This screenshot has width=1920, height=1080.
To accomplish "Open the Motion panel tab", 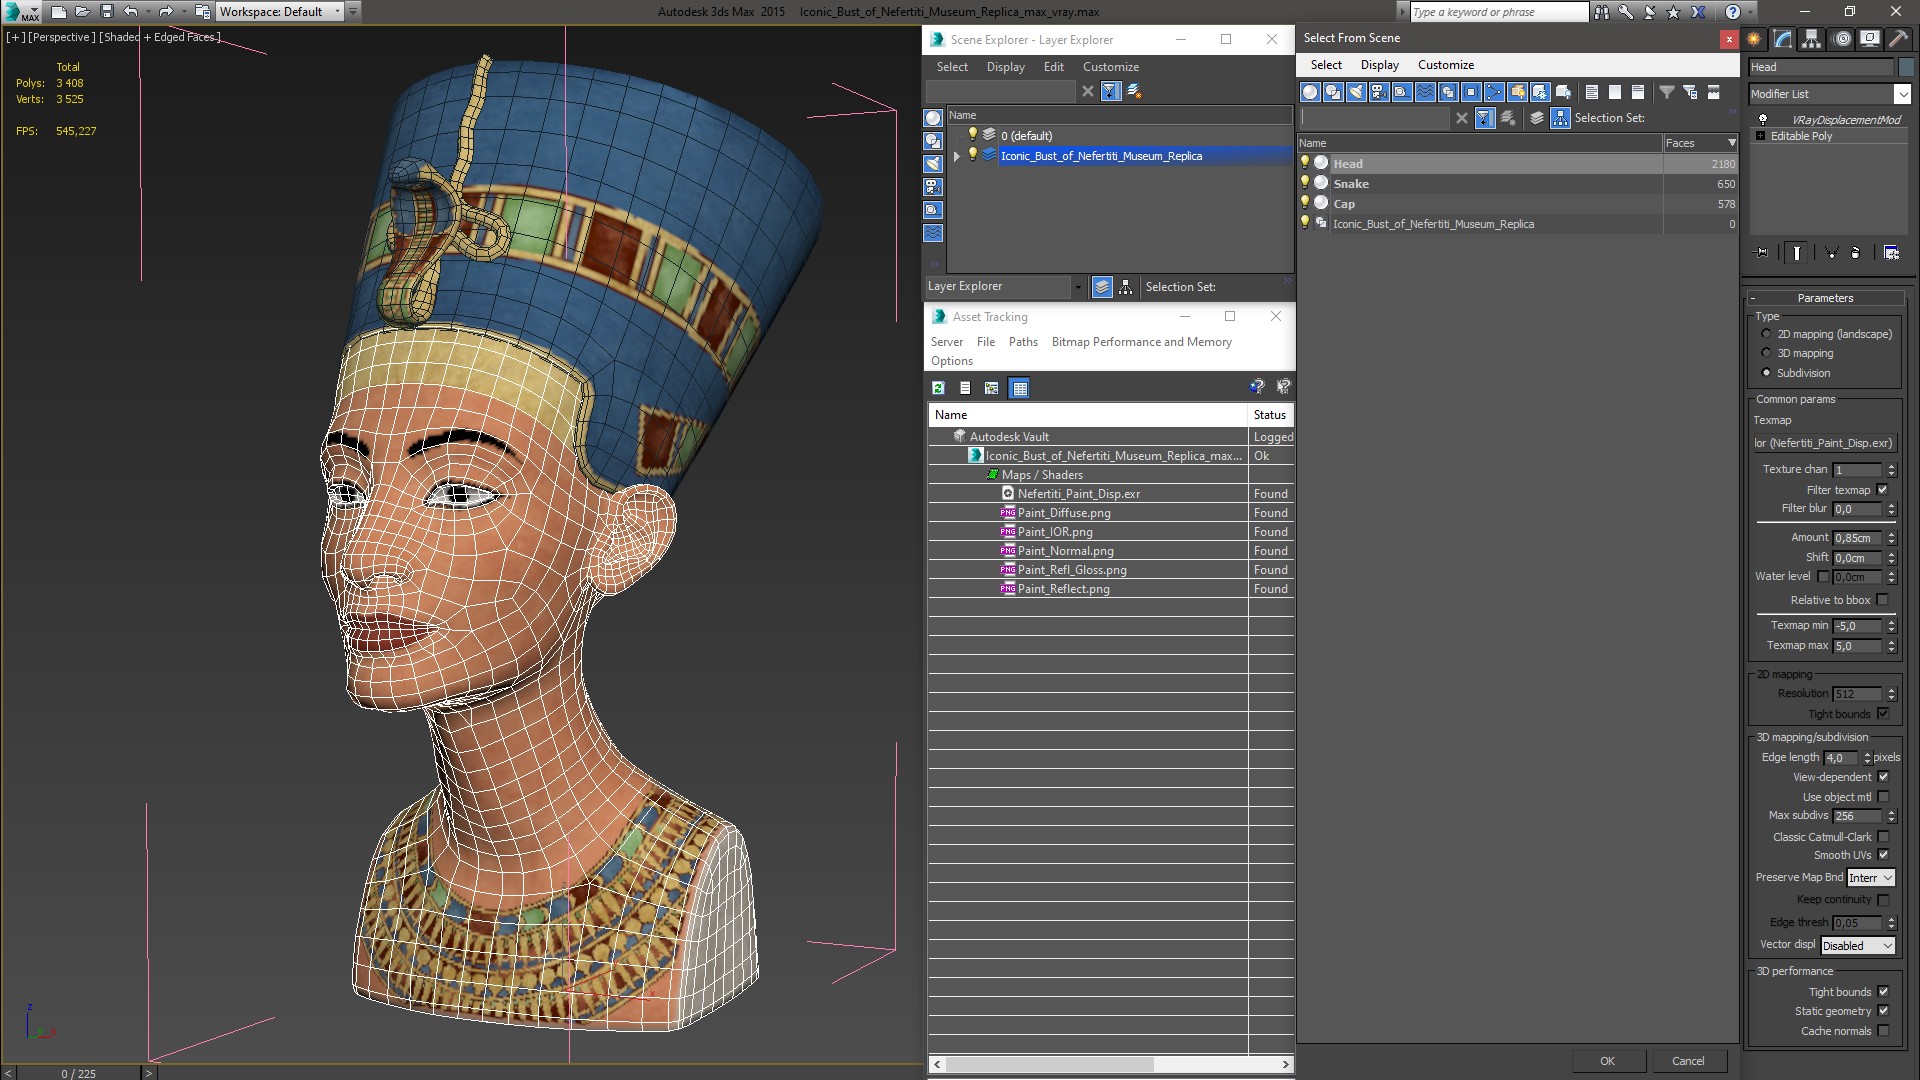I will 1842,39.
